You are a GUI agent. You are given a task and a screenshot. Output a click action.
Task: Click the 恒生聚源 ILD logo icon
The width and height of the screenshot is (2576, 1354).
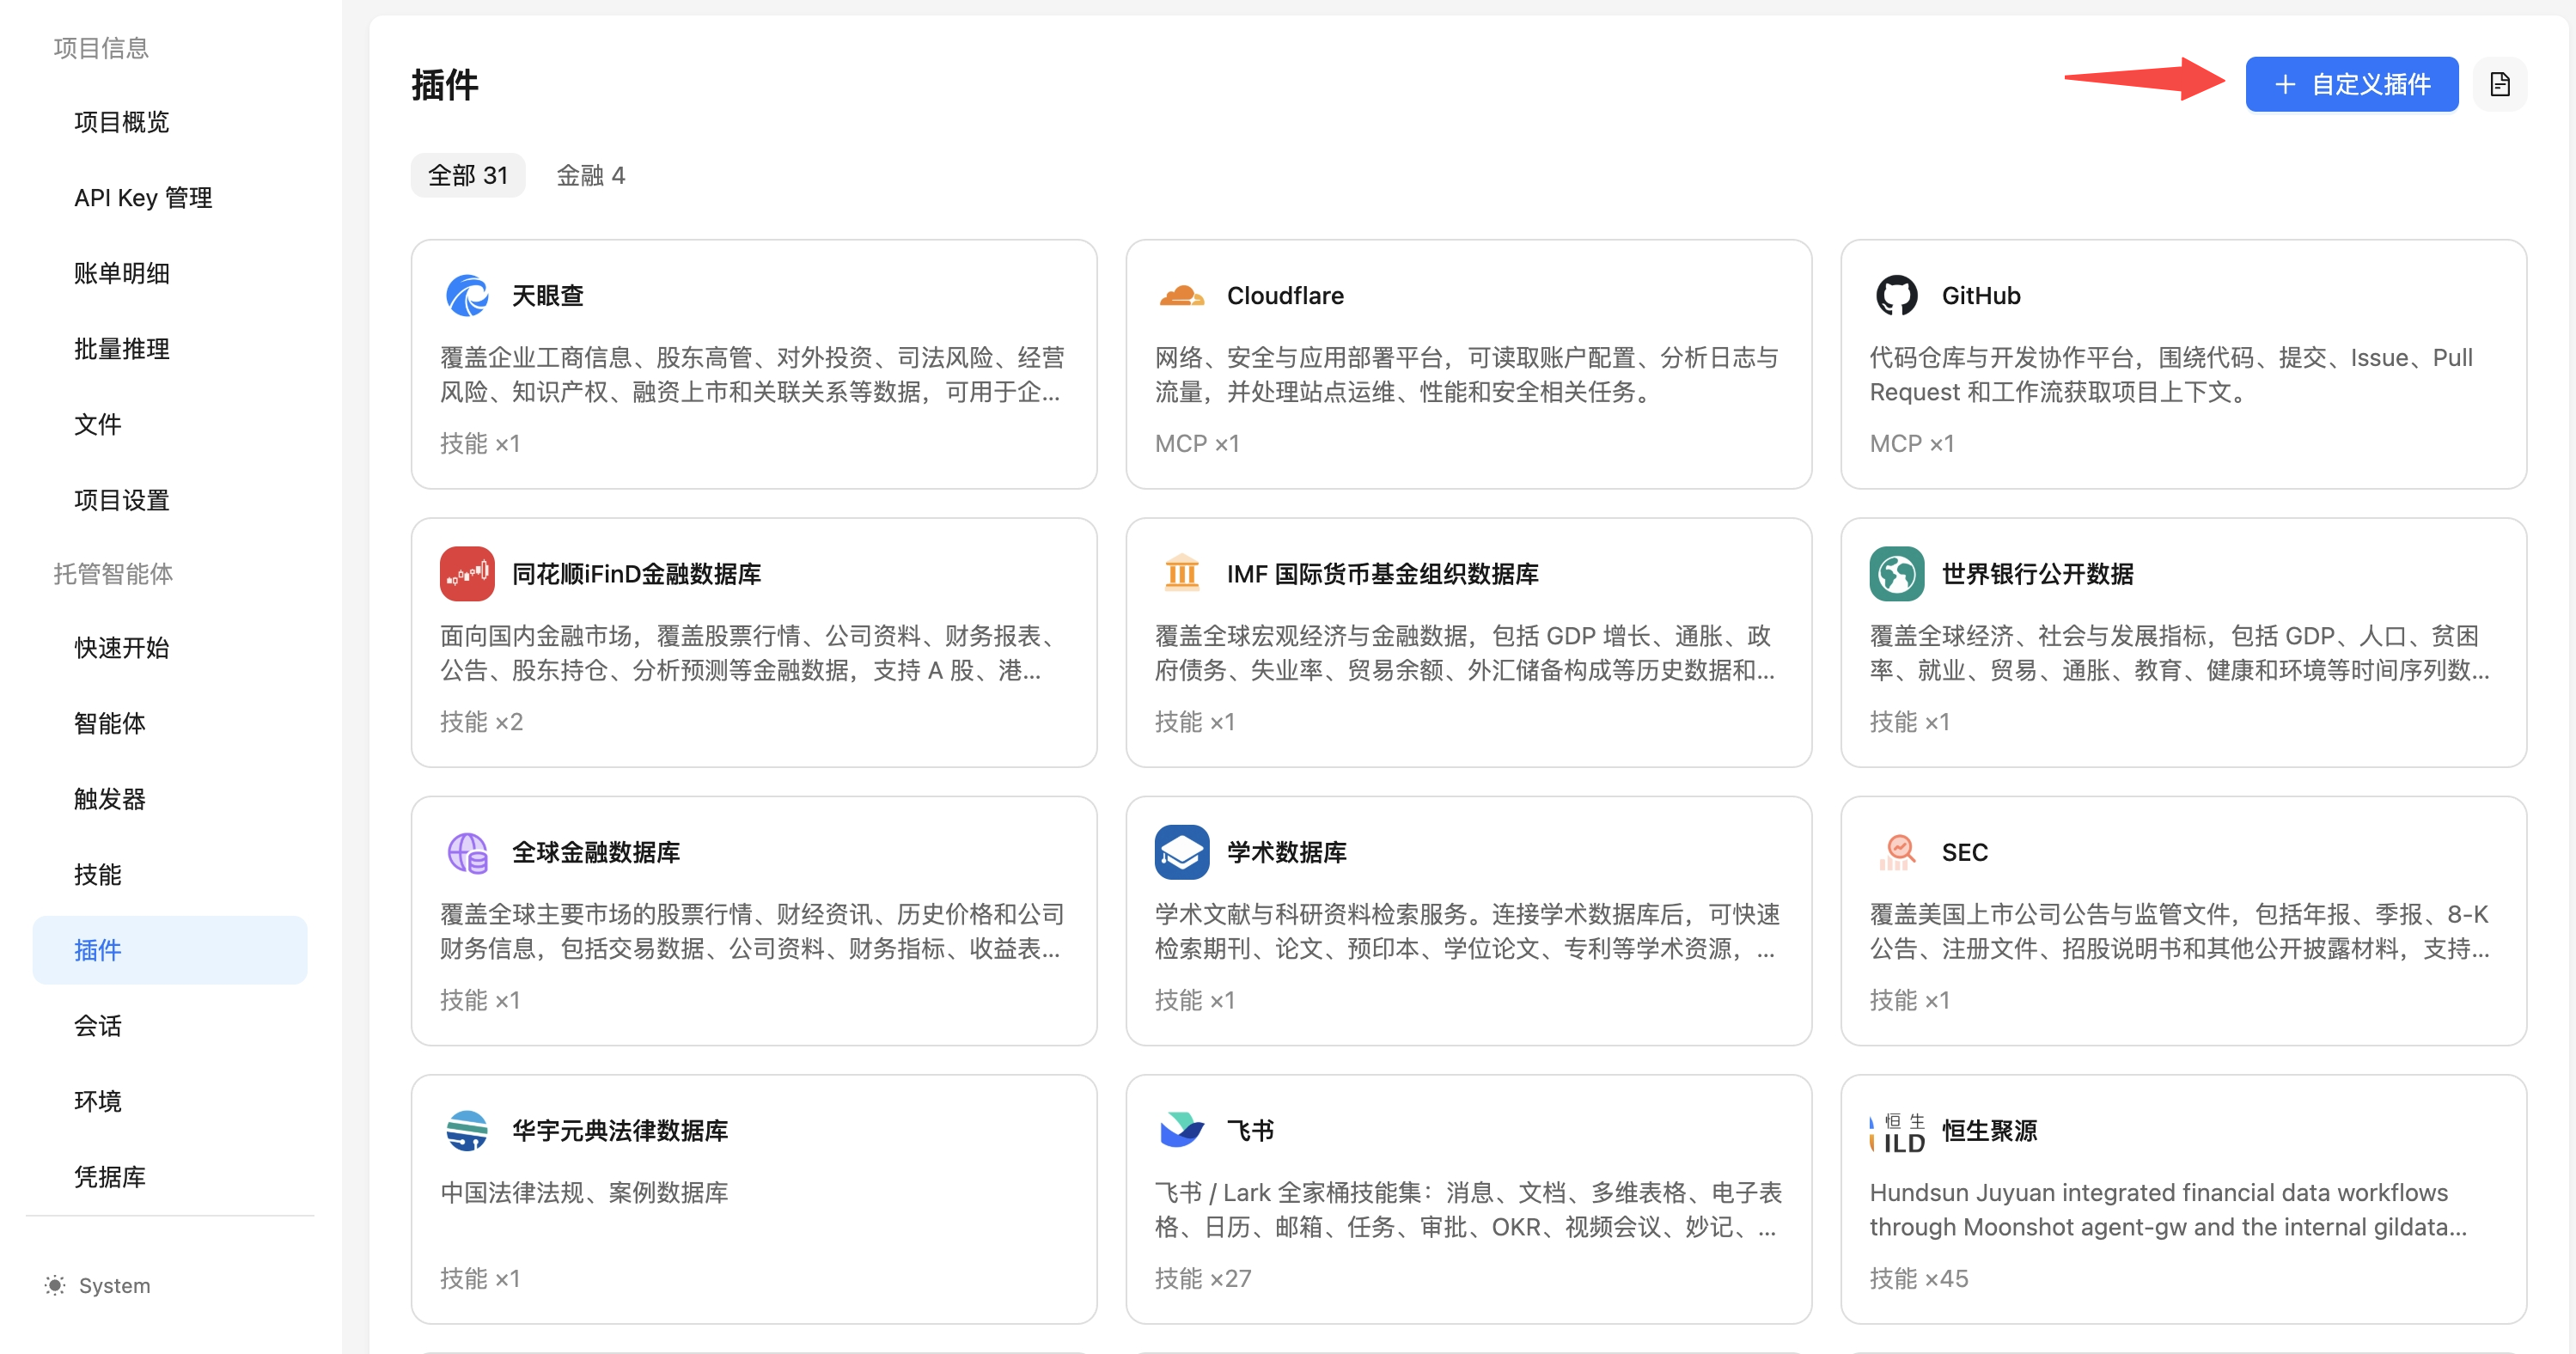coord(1896,1132)
